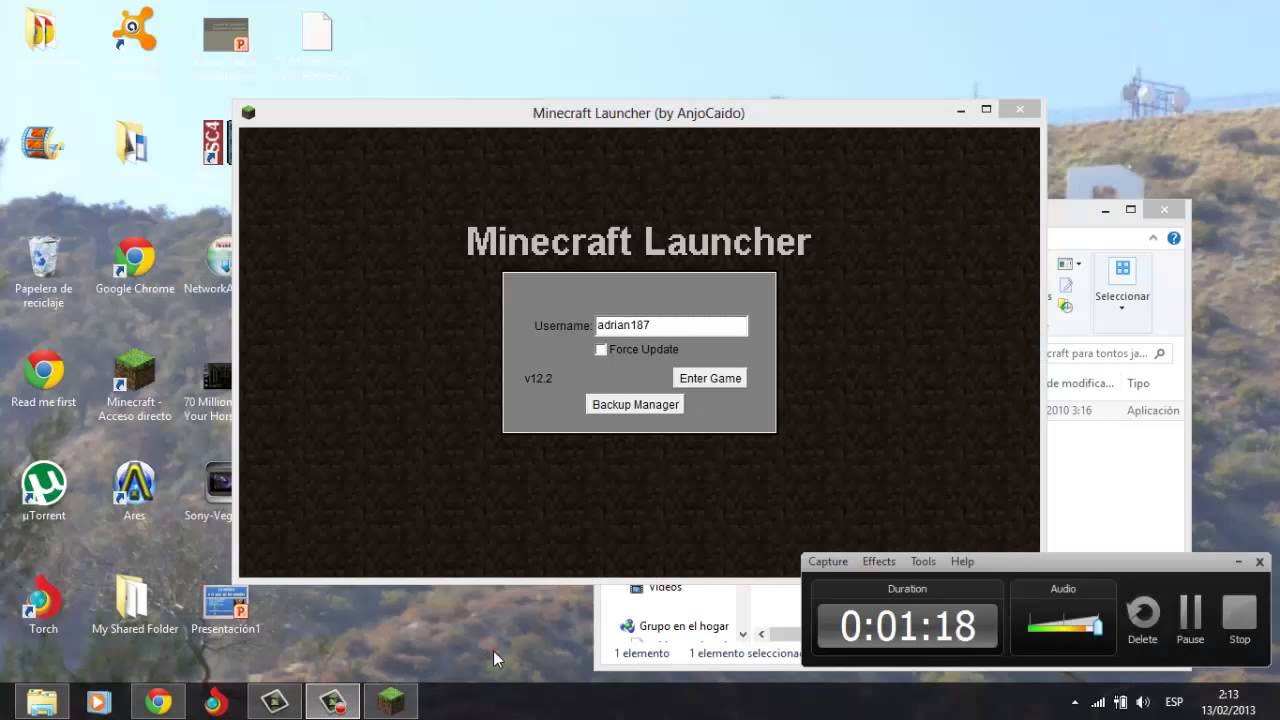Sort by the Tipo column header
The width and height of the screenshot is (1280, 720).
tap(1138, 383)
